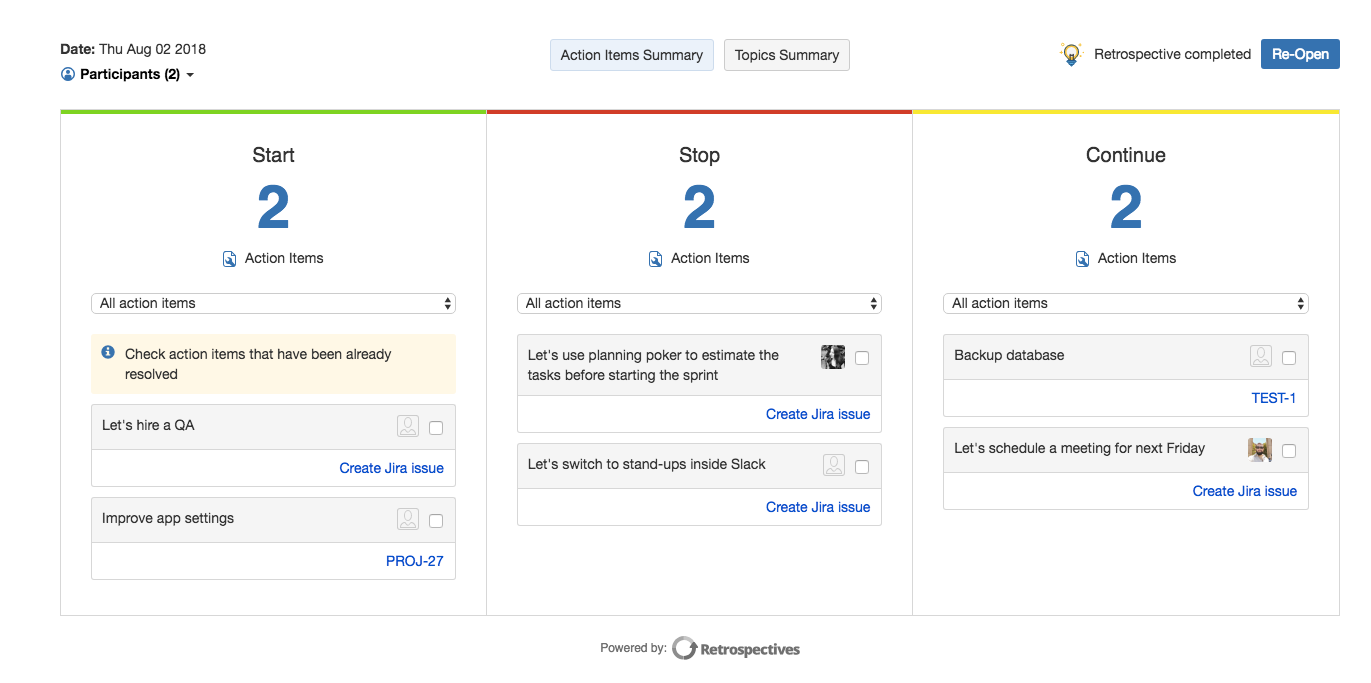Open All action items filter under Start
Viewport: 1371px width, 683px height.
tap(273, 303)
